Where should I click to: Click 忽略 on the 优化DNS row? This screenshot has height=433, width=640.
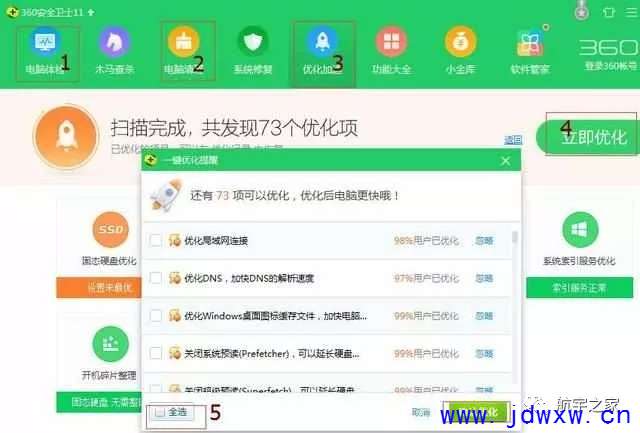[x=484, y=278]
